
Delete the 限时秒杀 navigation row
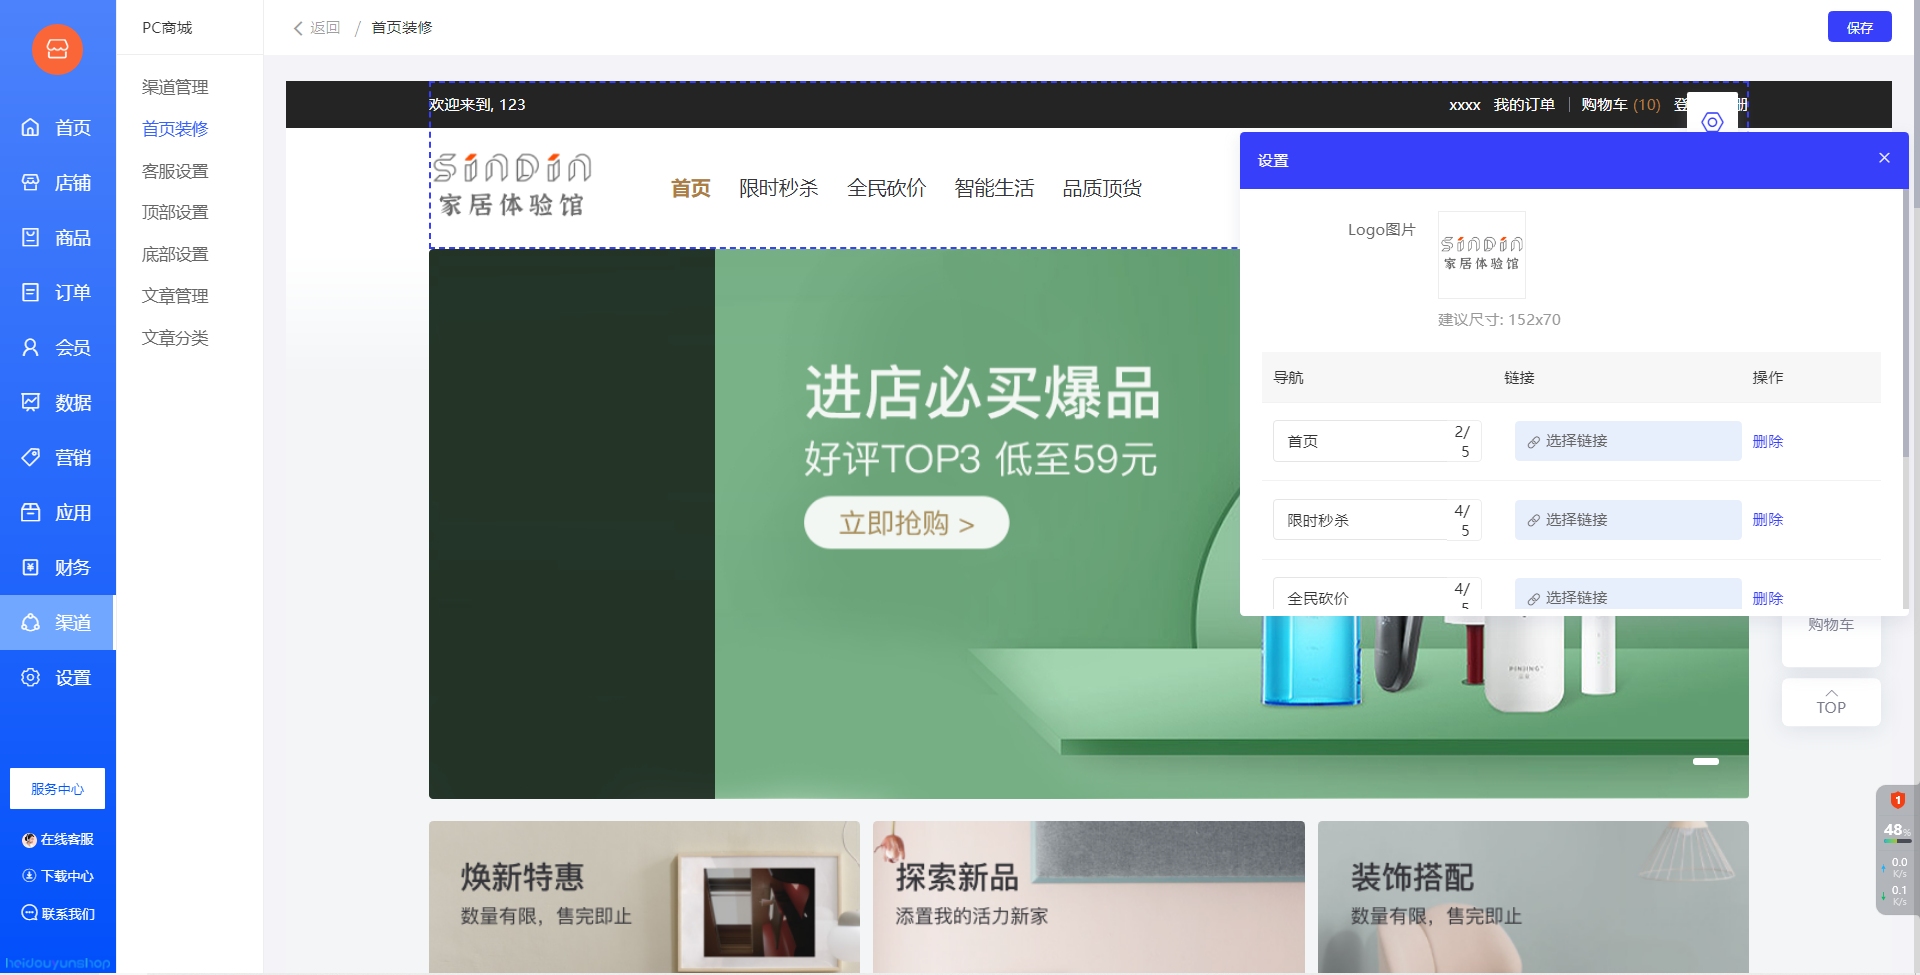click(1767, 520)
